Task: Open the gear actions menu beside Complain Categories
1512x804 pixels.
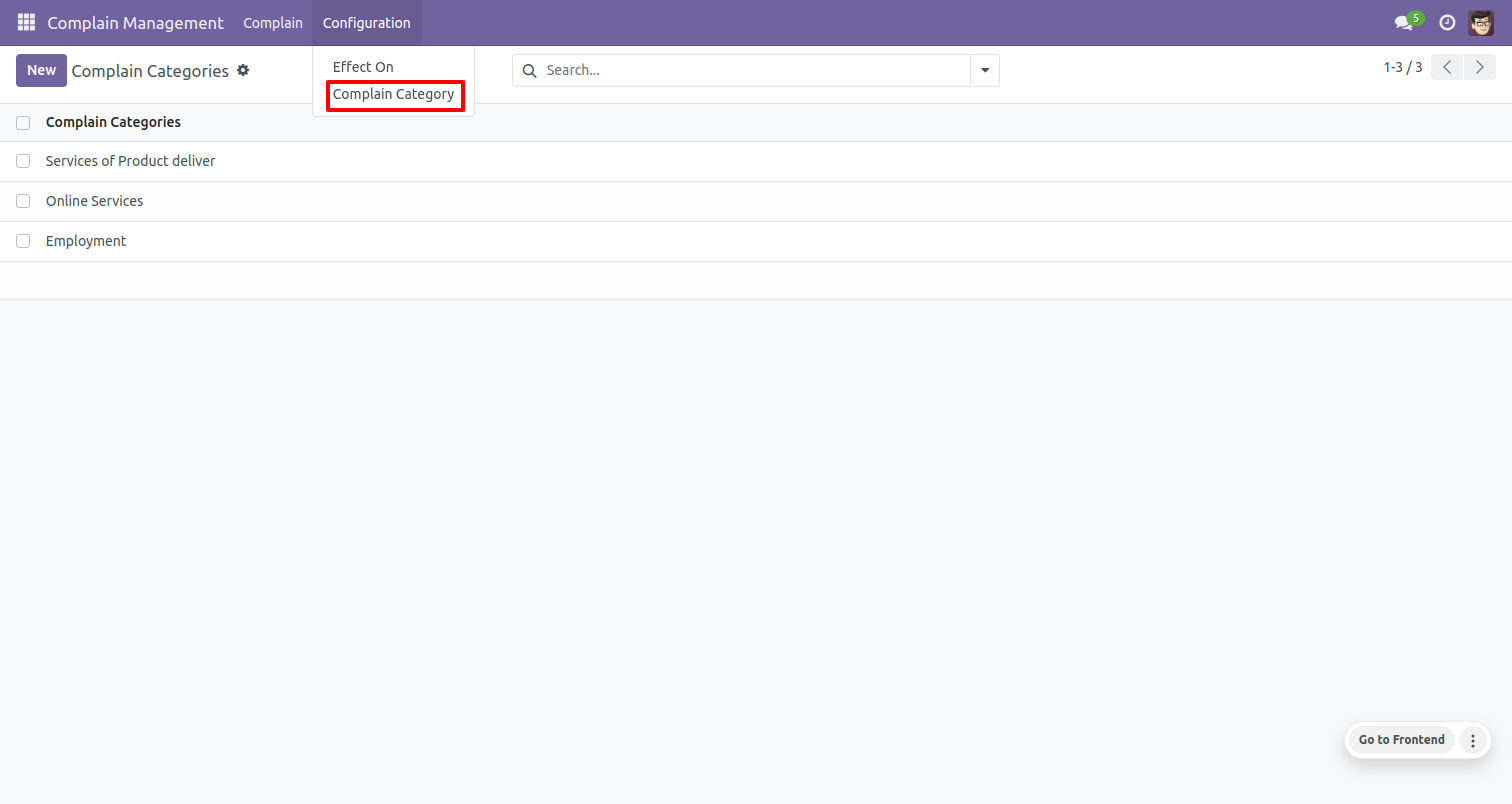Action: click(x=243, y=71)
